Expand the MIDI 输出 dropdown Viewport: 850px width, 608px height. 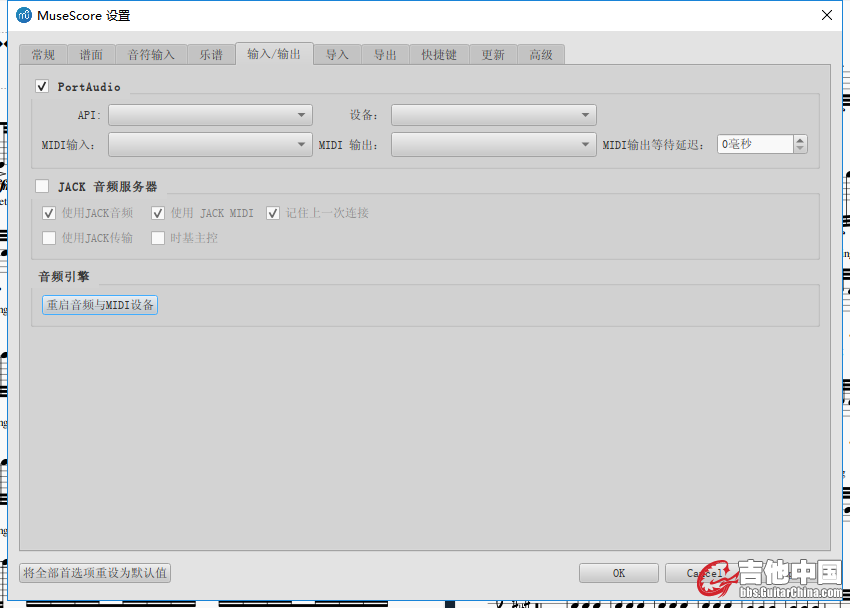click(x=494, y=145)
